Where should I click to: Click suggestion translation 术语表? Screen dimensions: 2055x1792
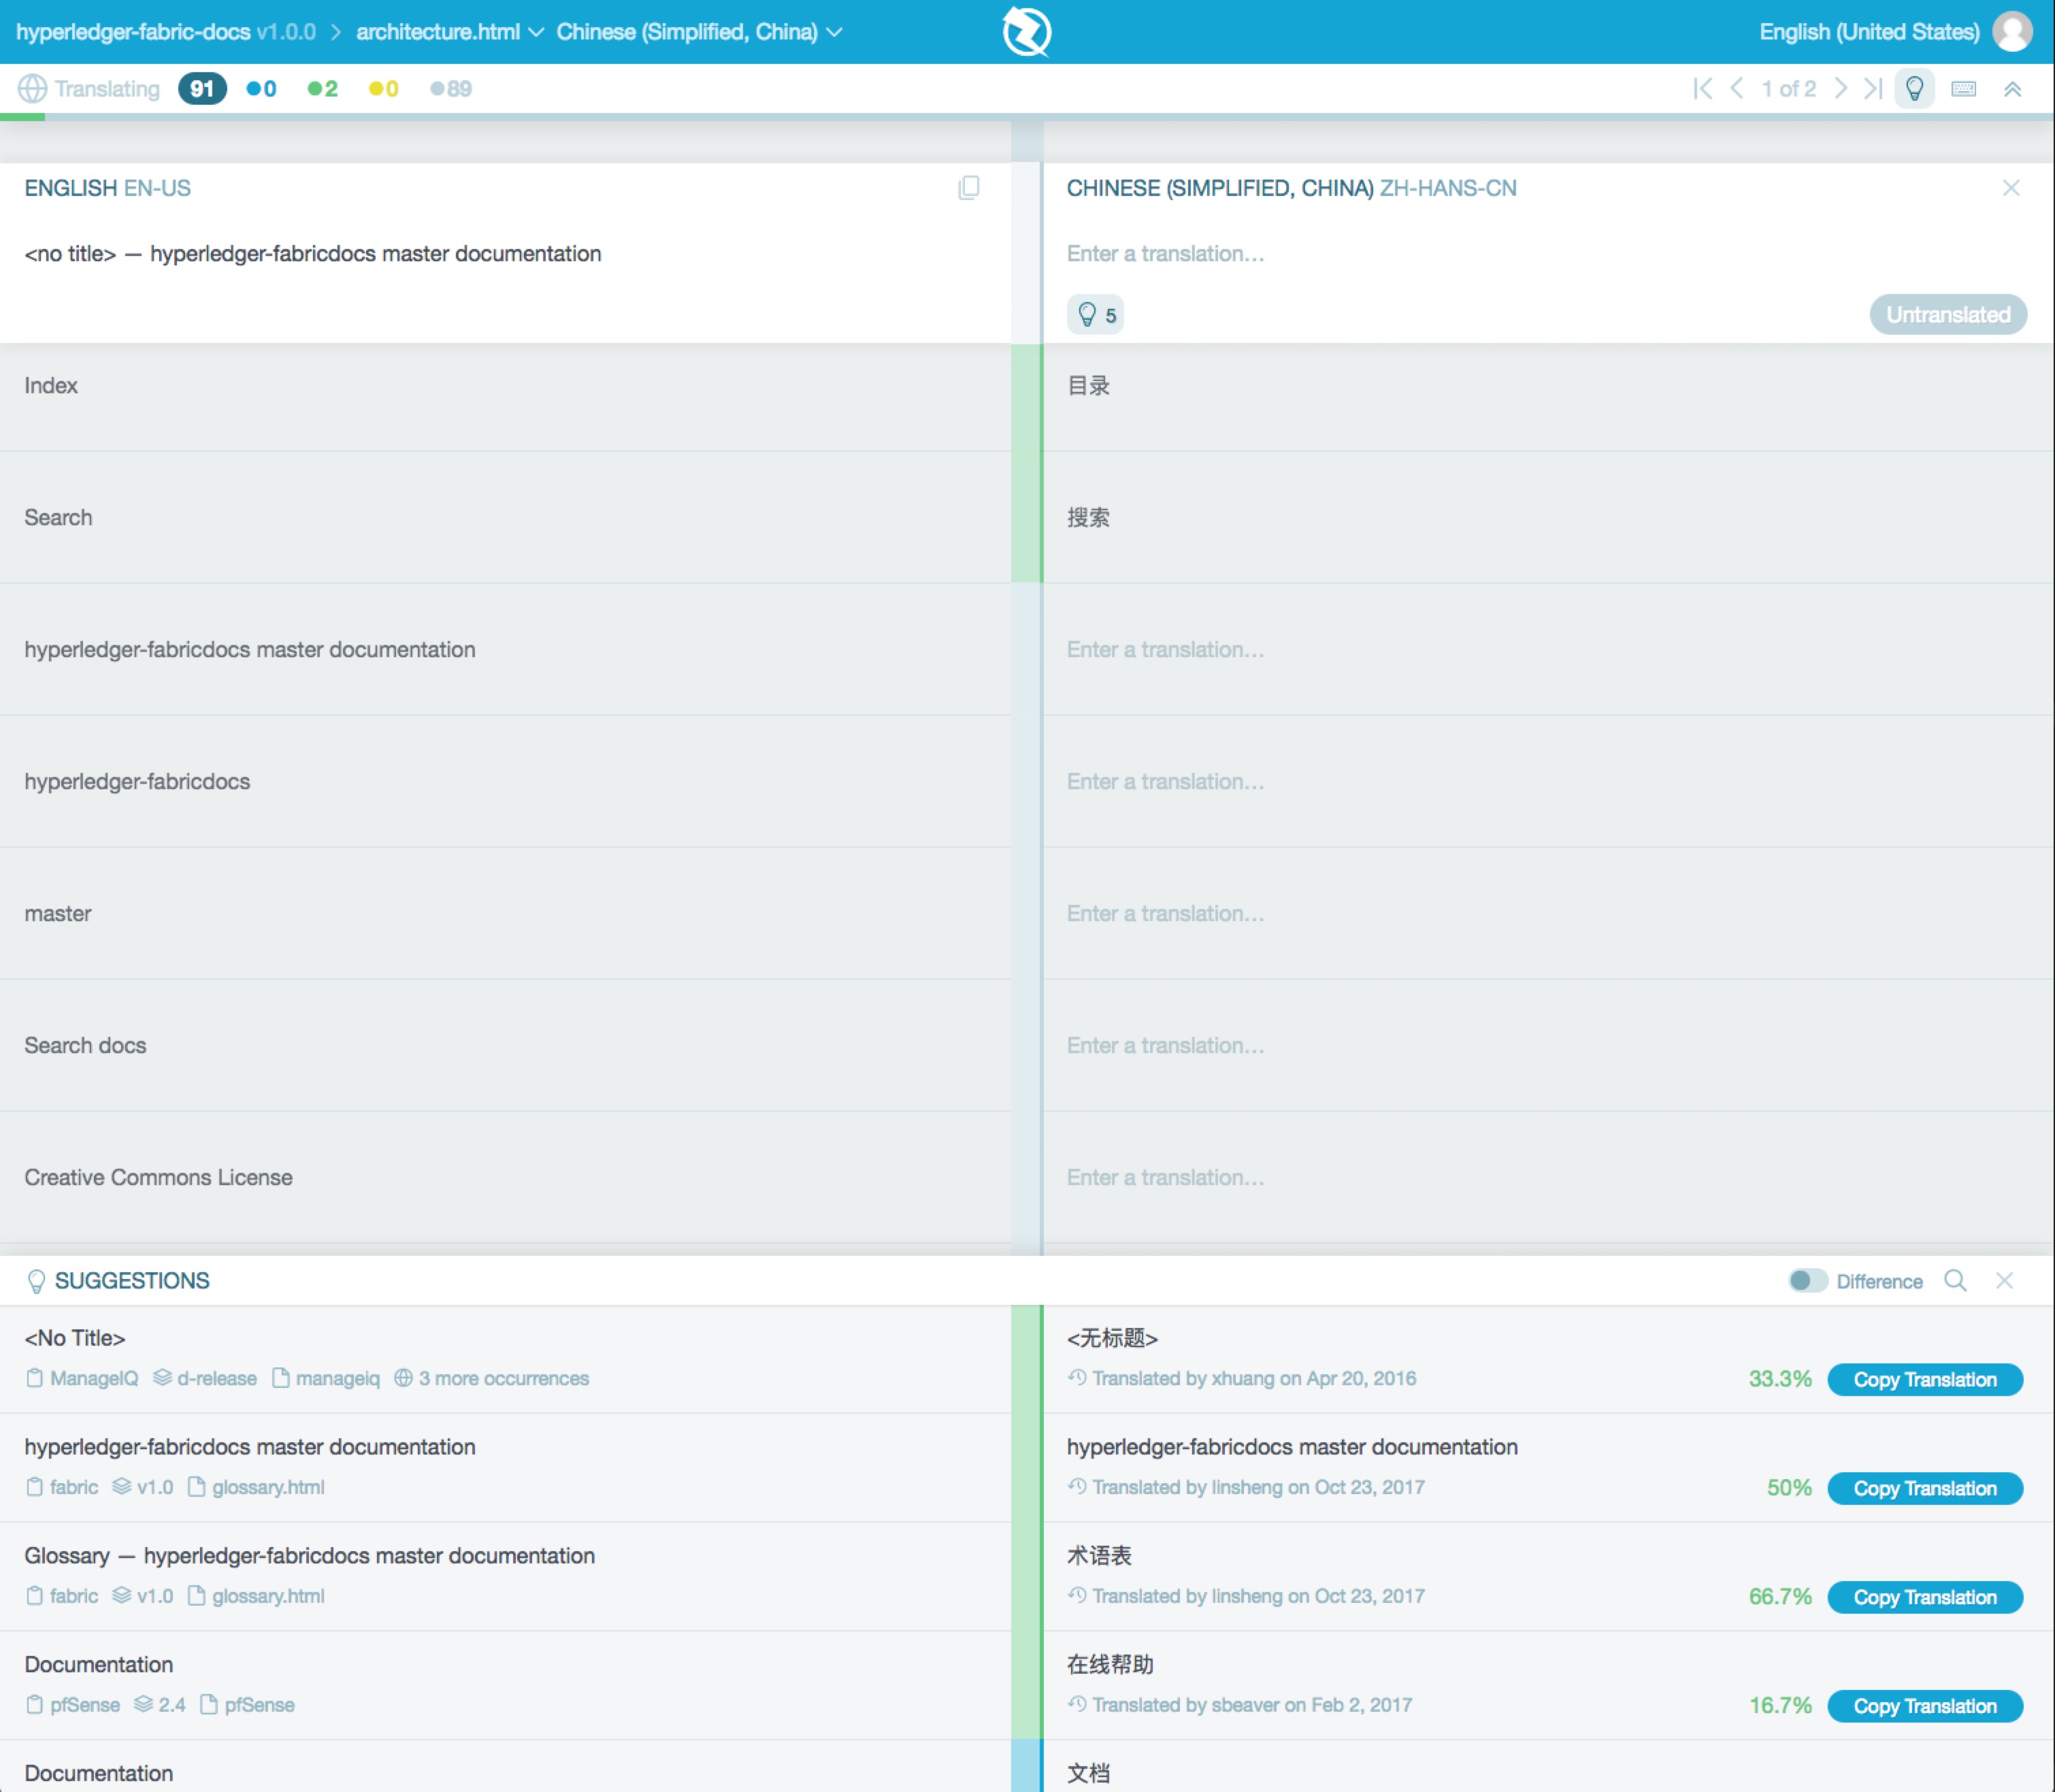point(1099,1556)
